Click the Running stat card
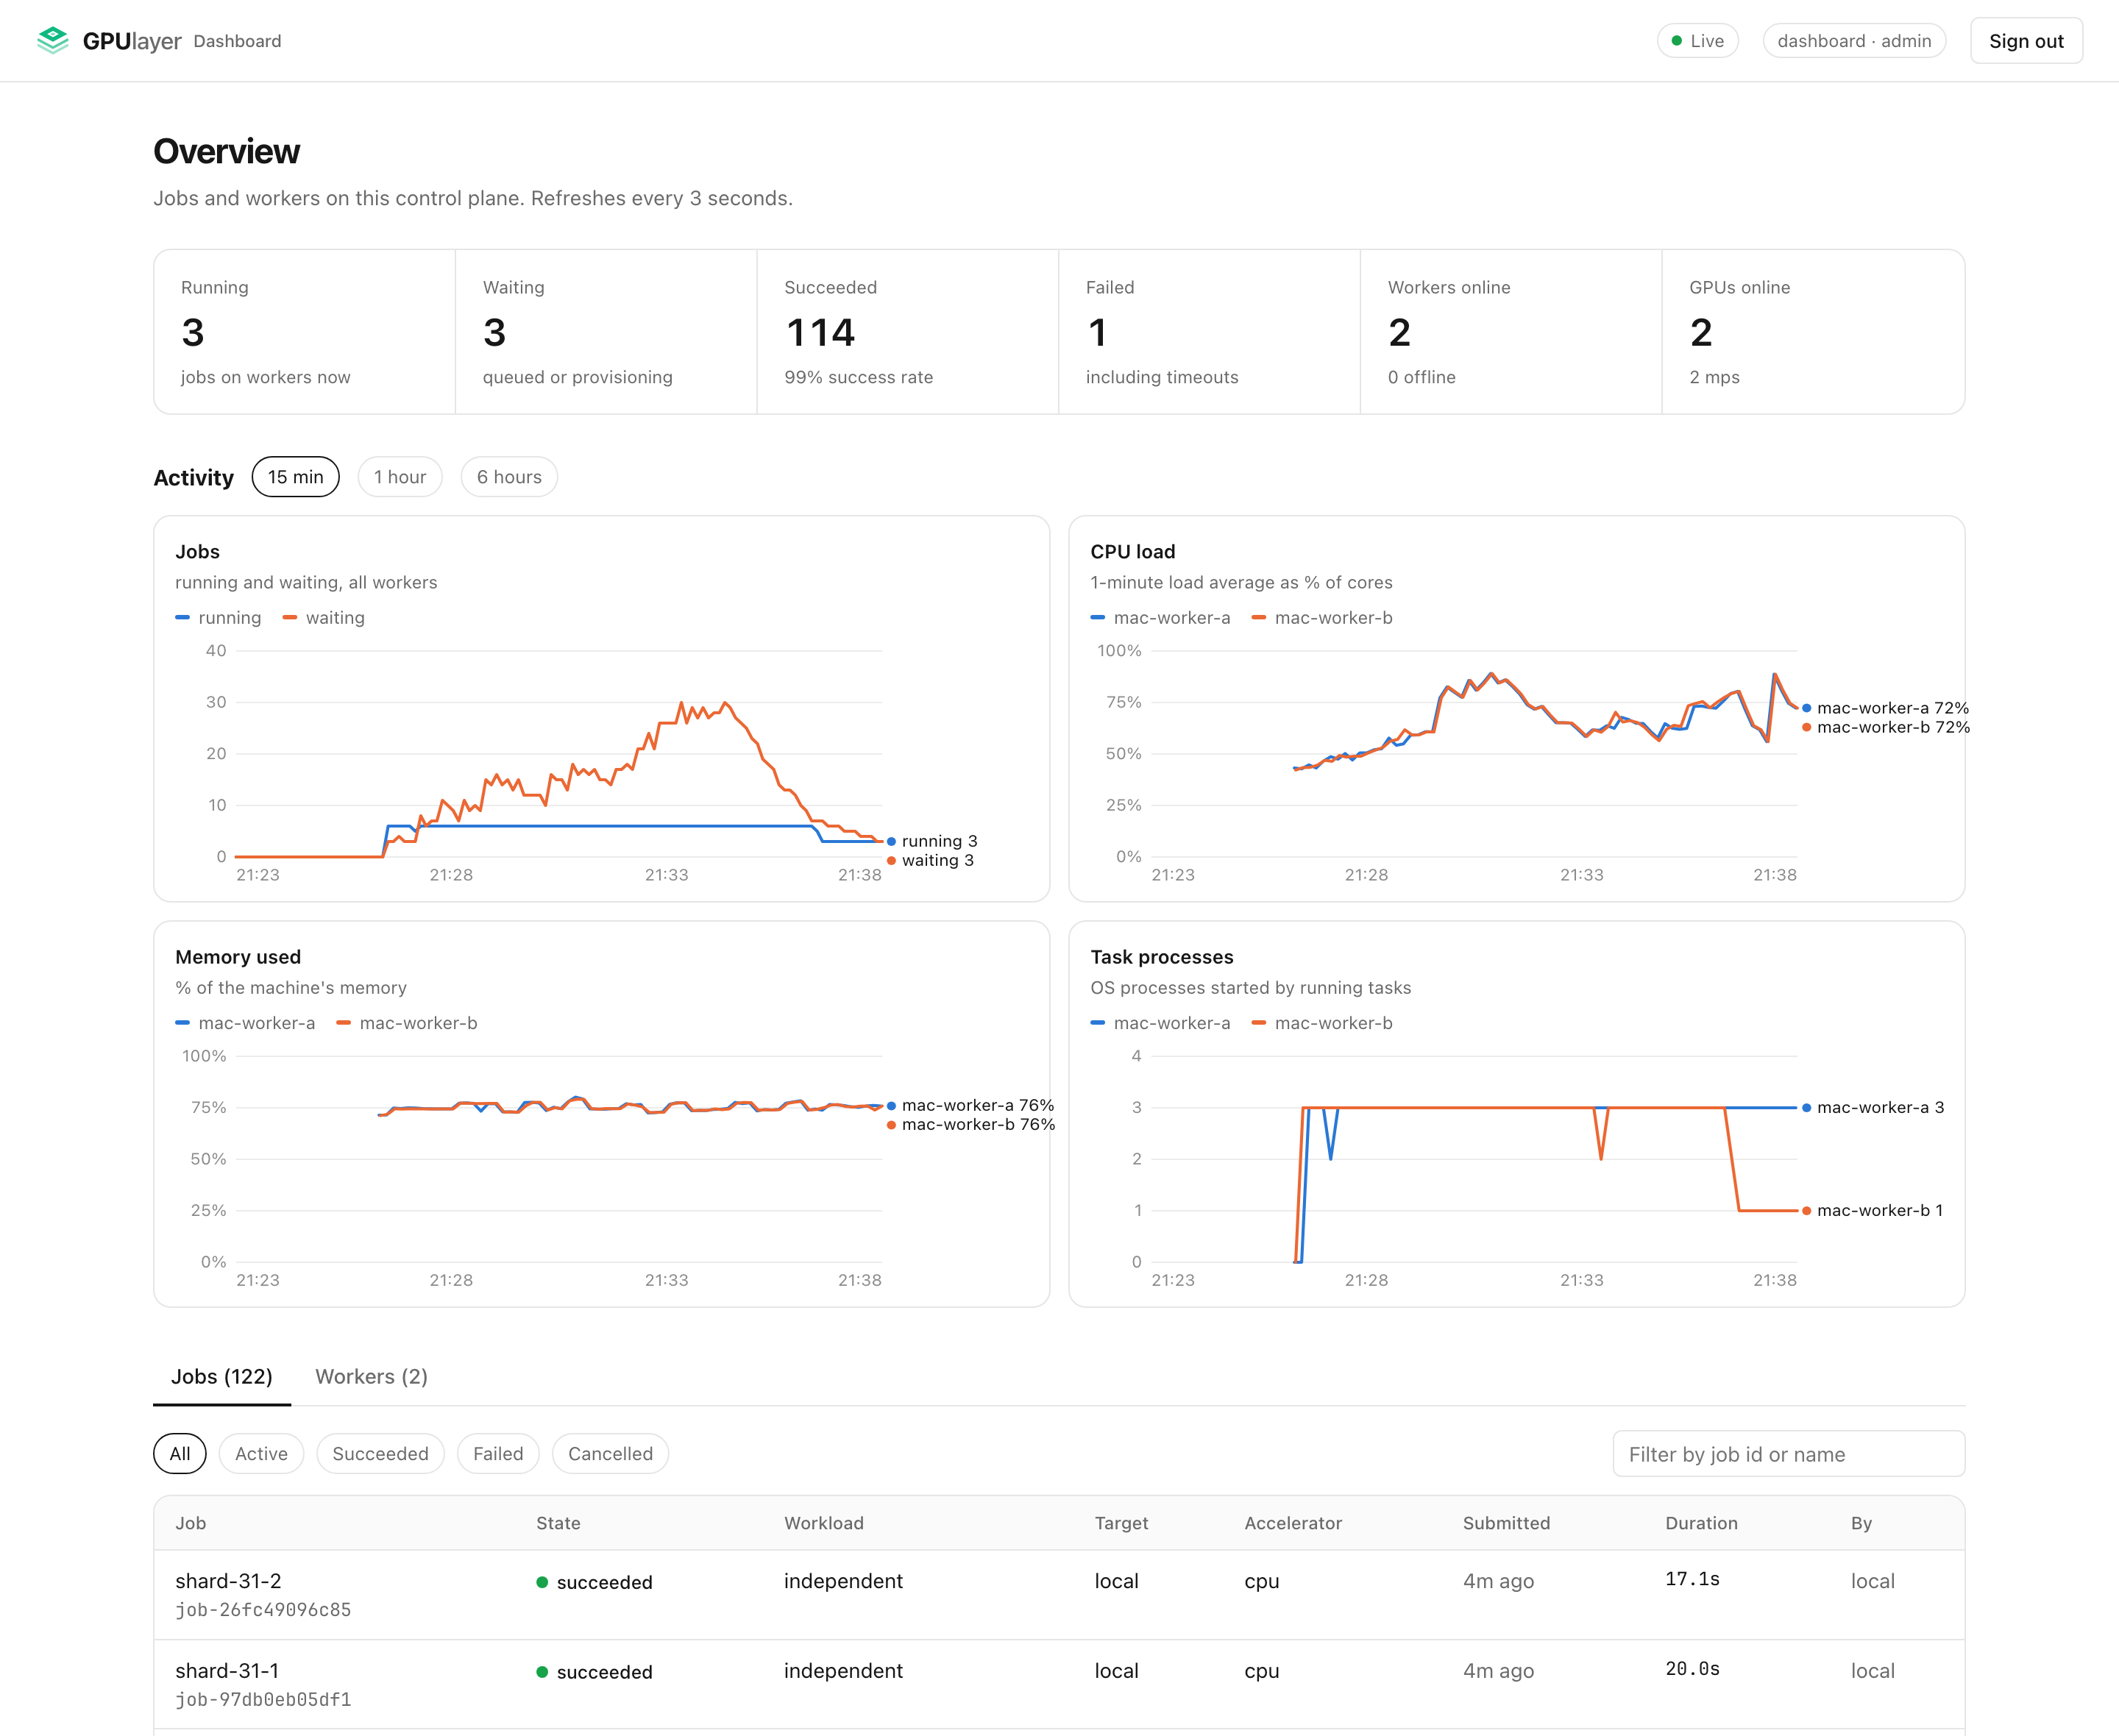Viewport: 2119px width, 1736px height. click(x=305, y=332)
